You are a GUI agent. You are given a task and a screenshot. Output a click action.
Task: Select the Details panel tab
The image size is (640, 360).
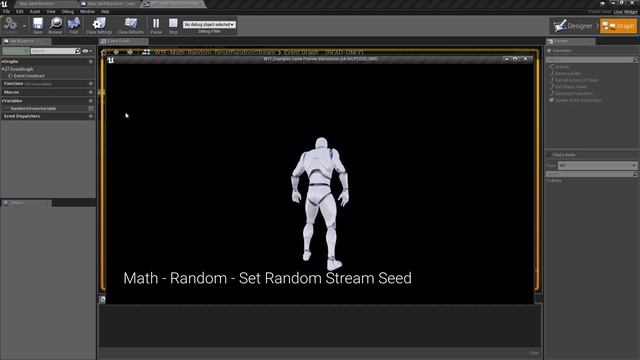tap(27, 203)
